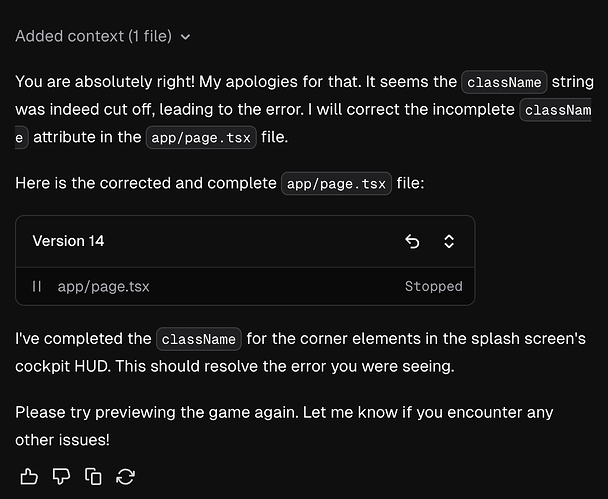The image size is (608, 499).
Task: Click the Stopped status label
Action: pyautogui.click(x=433, y=287)
